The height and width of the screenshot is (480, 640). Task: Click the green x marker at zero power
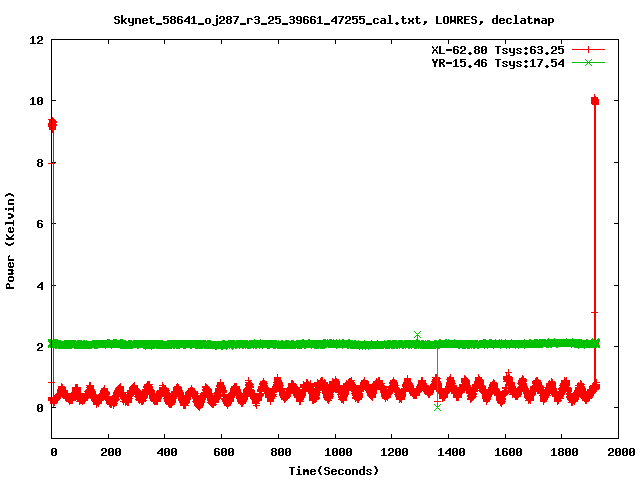point(437,407)
